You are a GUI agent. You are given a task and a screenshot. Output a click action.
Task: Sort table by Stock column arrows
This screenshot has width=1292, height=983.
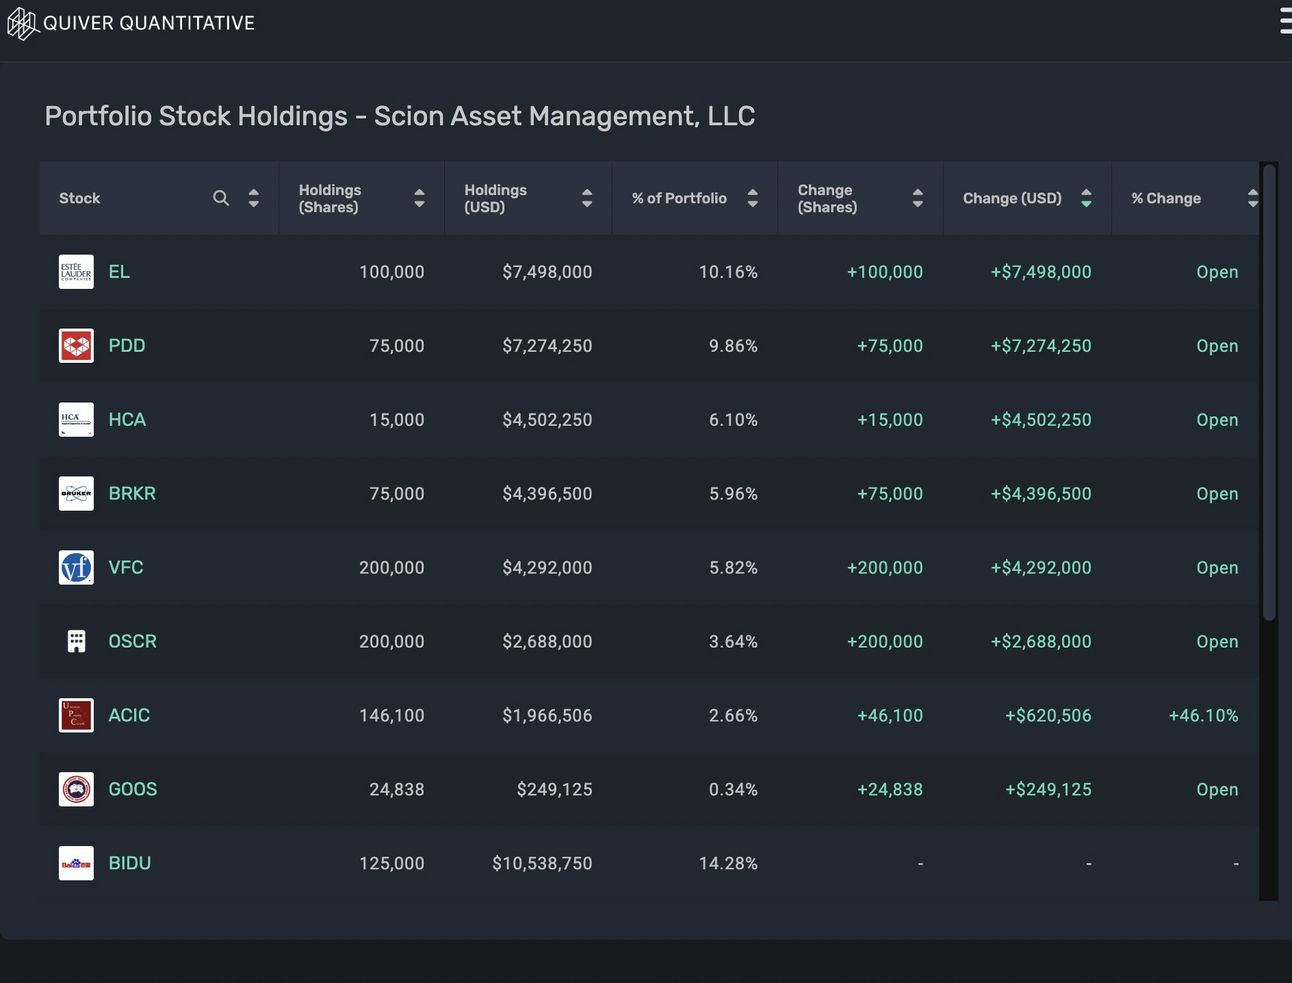click(254, 198)
